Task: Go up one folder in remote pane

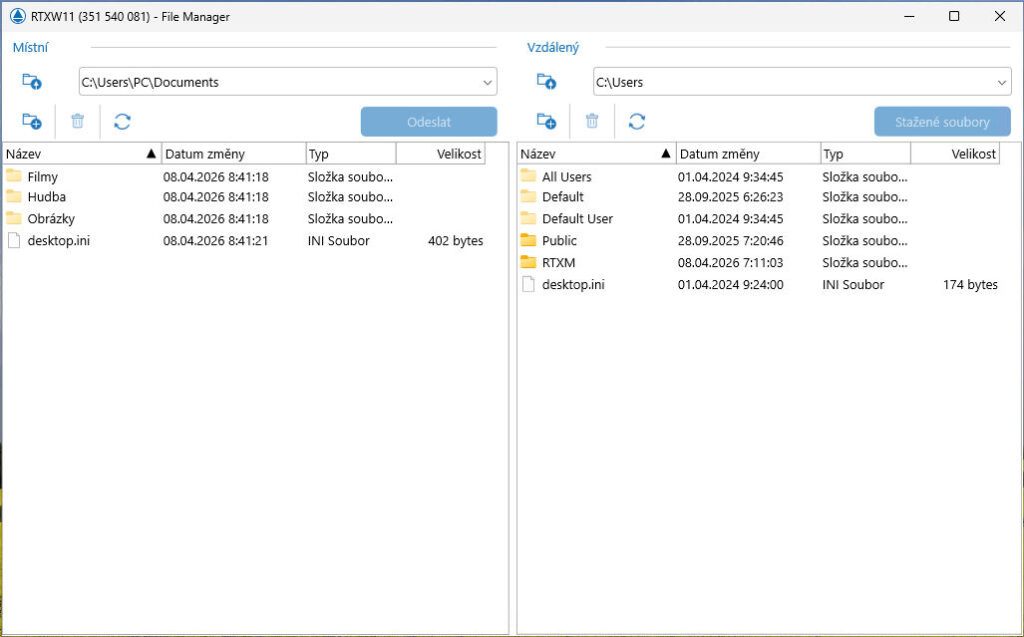Action: click(x=546, y=82)
